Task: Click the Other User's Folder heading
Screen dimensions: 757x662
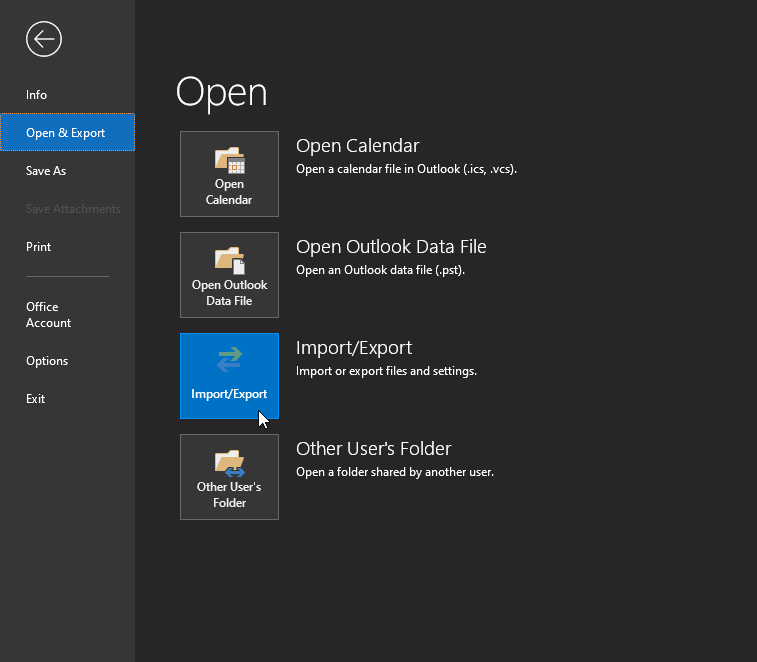Action: click(374, 449)
